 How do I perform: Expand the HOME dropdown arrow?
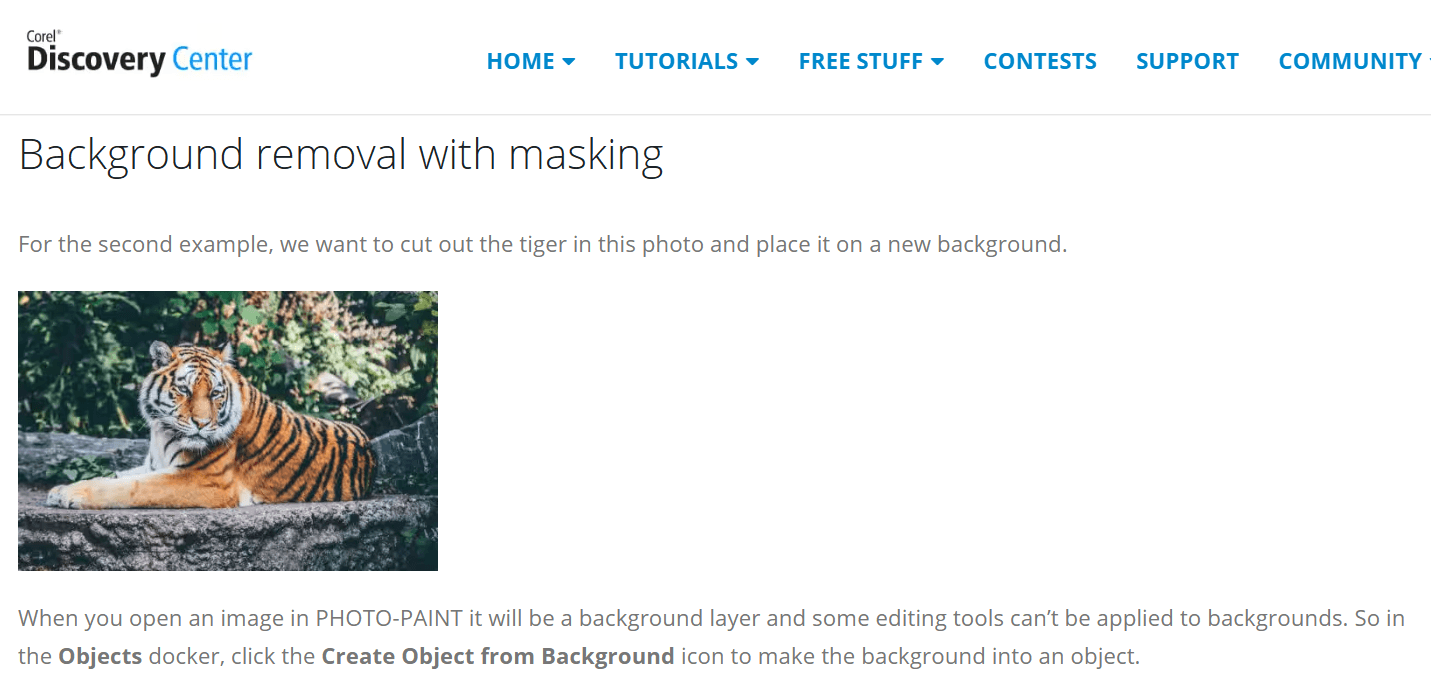[569, 62]
